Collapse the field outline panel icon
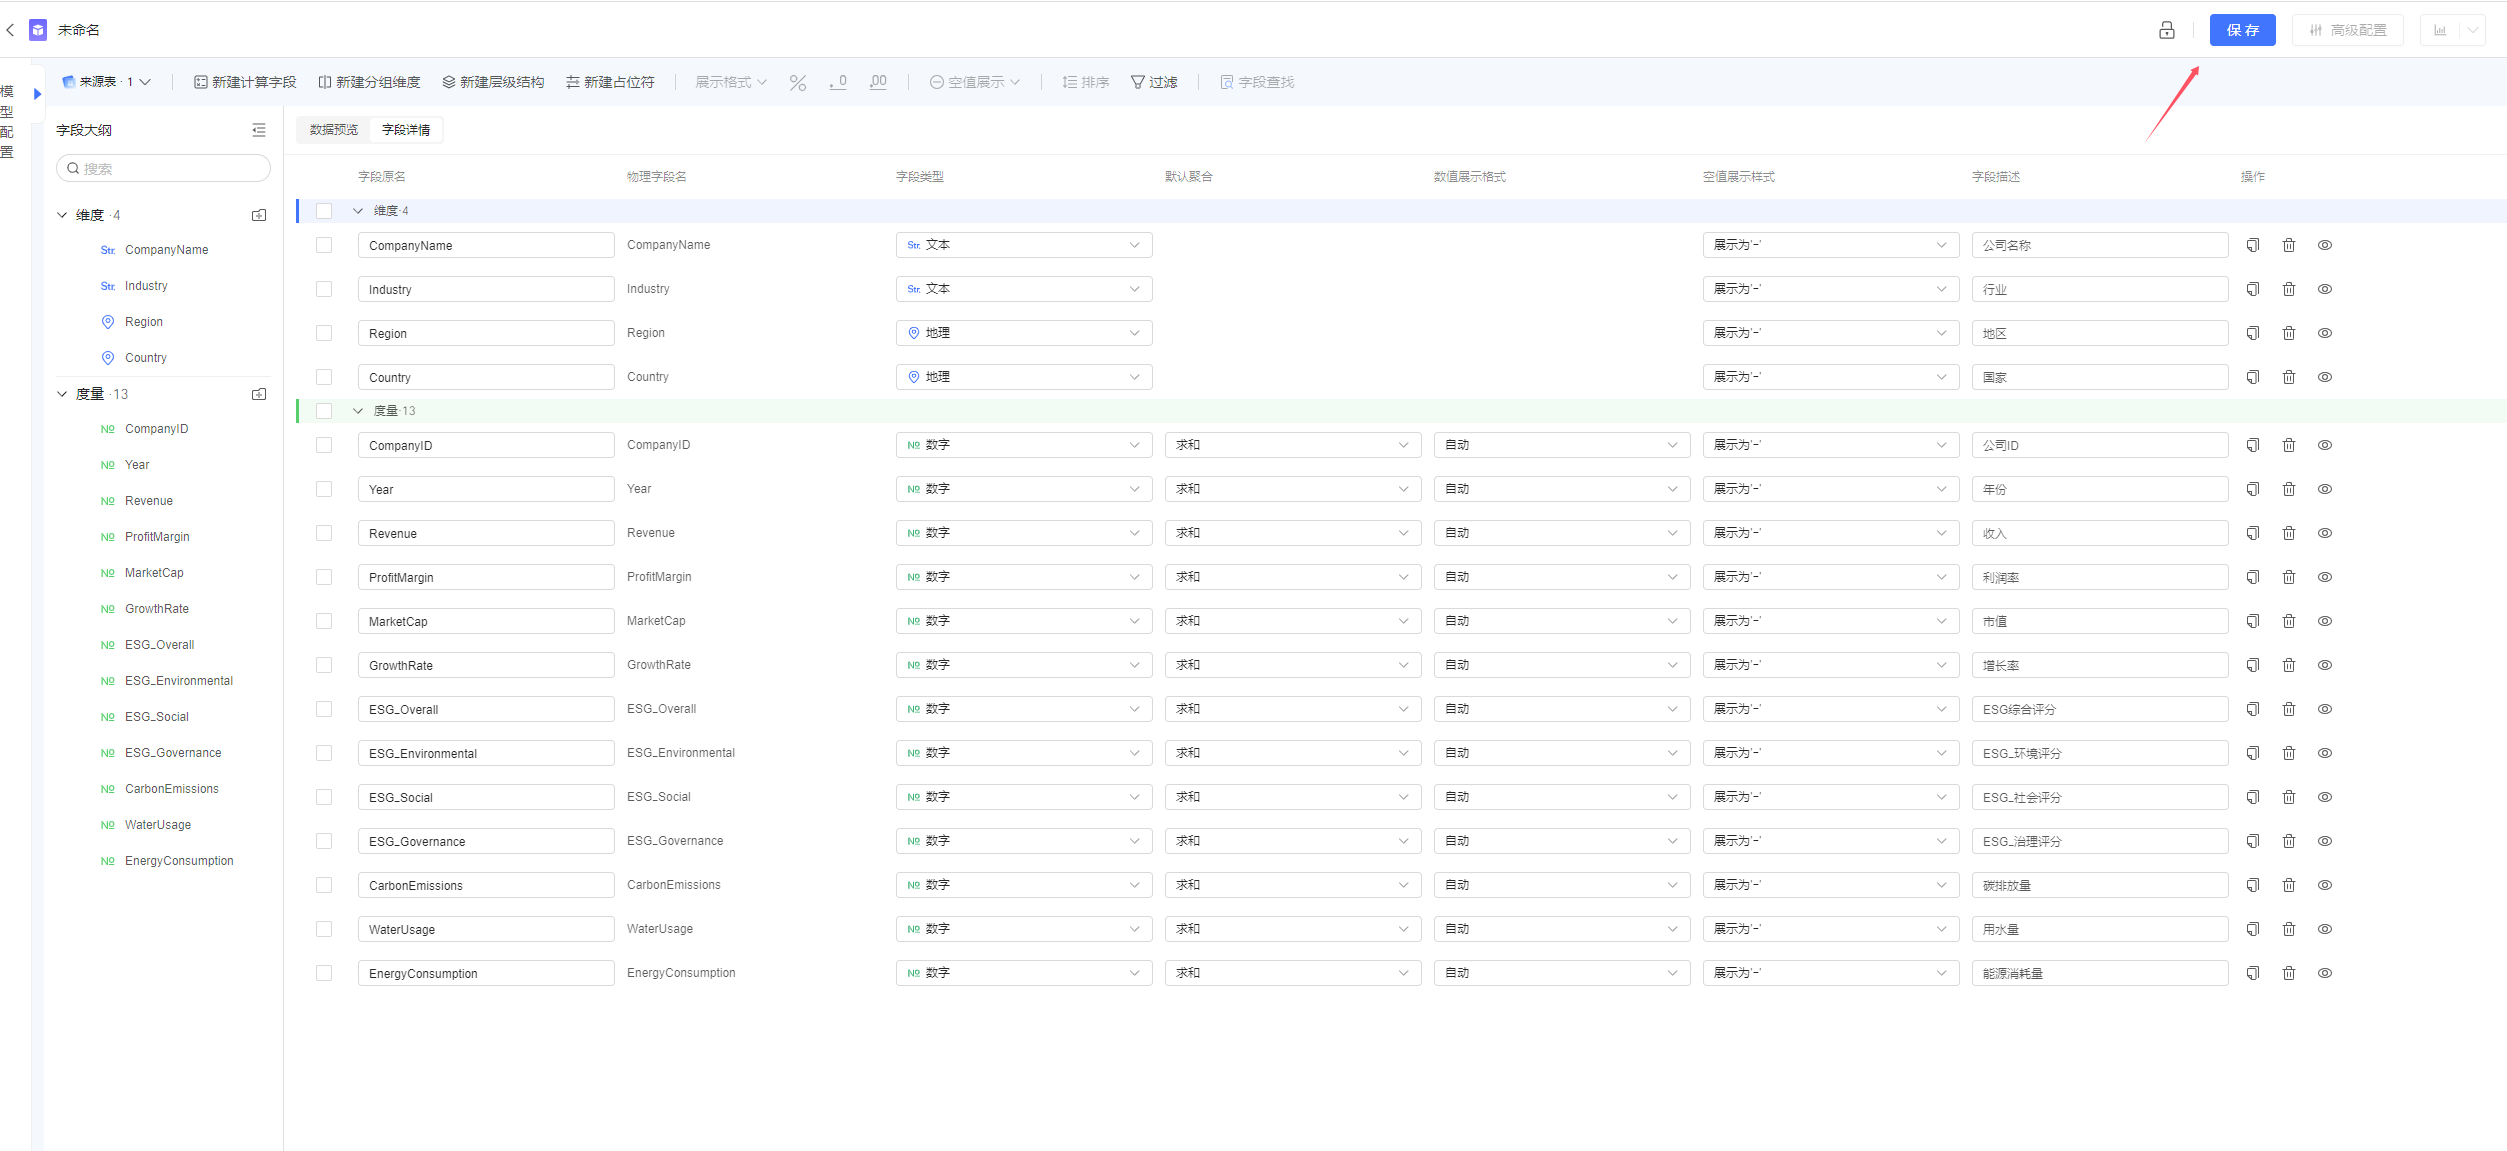Image resolution: width=2507 pixels, height=1151 pixels. click(259, 130)
